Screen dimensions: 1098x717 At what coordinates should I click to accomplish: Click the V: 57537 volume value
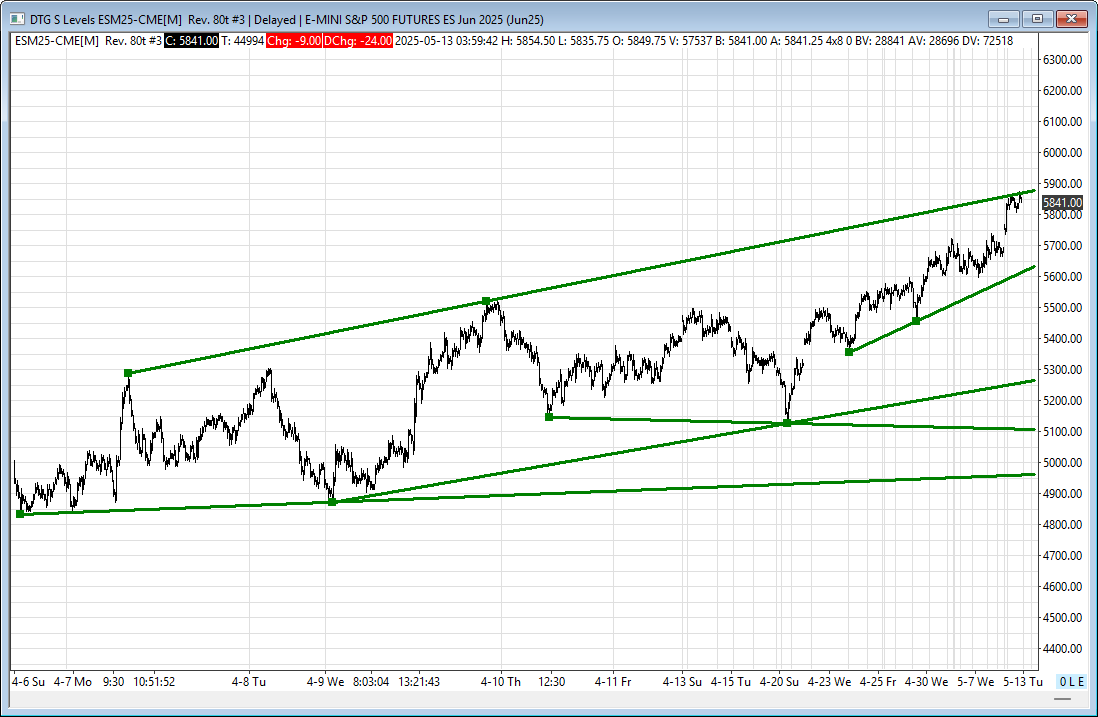pyautogui.click(x=690, y=41)
